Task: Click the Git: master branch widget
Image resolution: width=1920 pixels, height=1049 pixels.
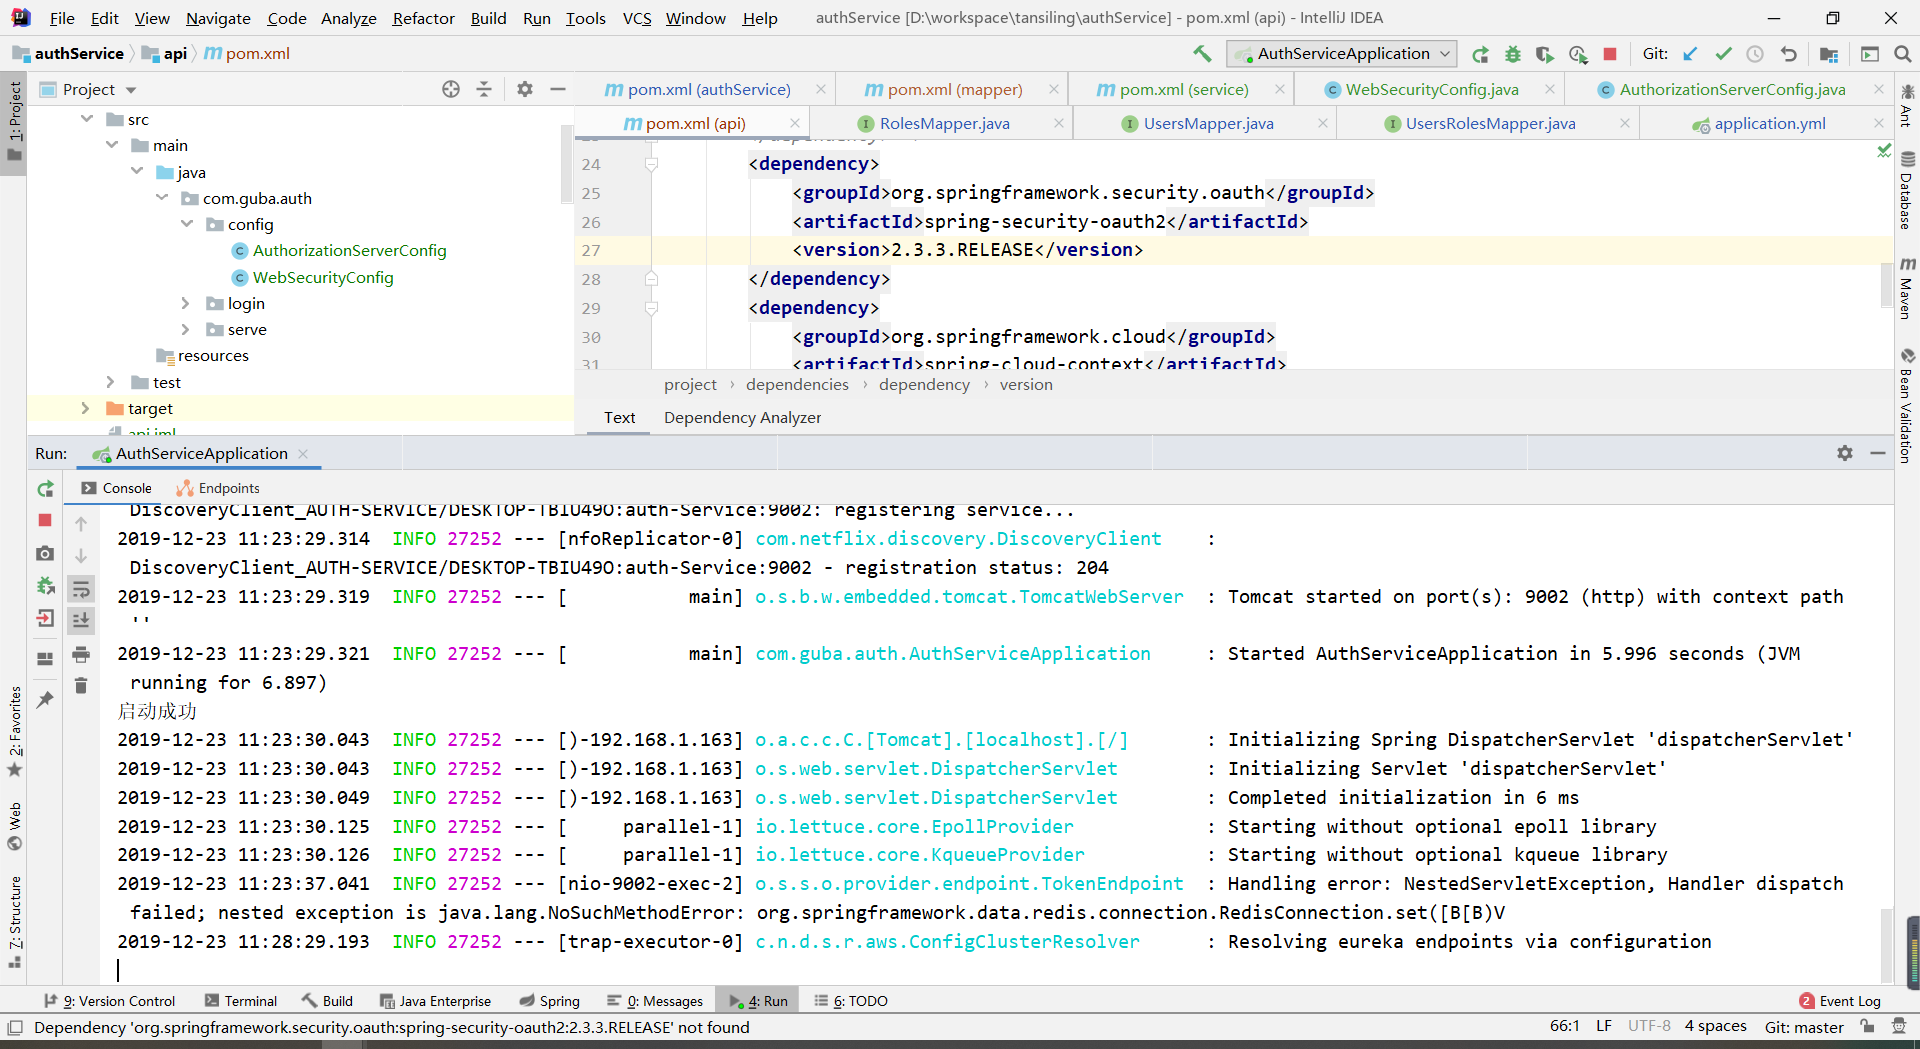Action: click(x=1803, y=1027)
